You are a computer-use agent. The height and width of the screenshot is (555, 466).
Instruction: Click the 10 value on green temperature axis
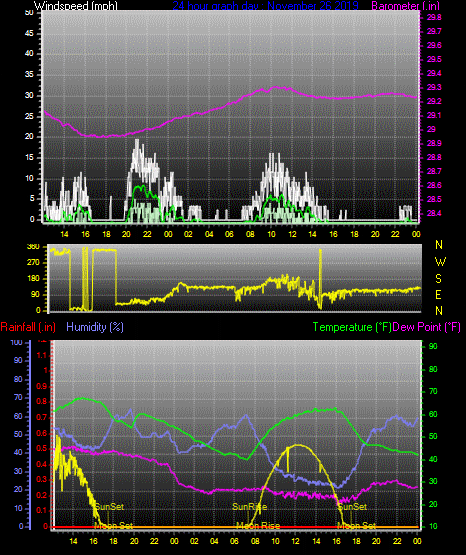coord(433,526)
